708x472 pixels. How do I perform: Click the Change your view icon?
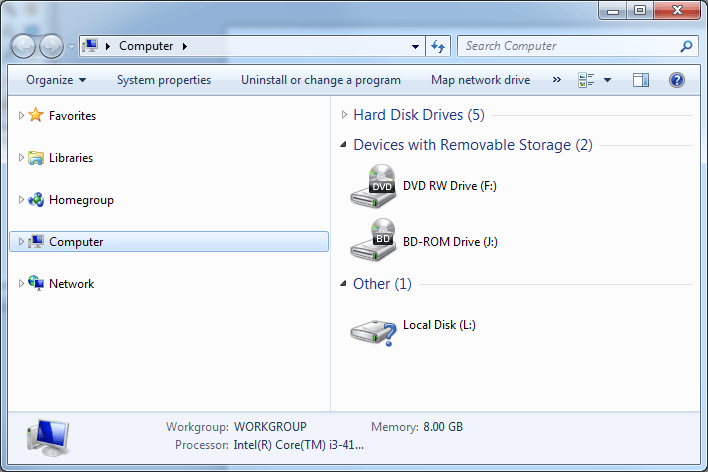point(586,80)
